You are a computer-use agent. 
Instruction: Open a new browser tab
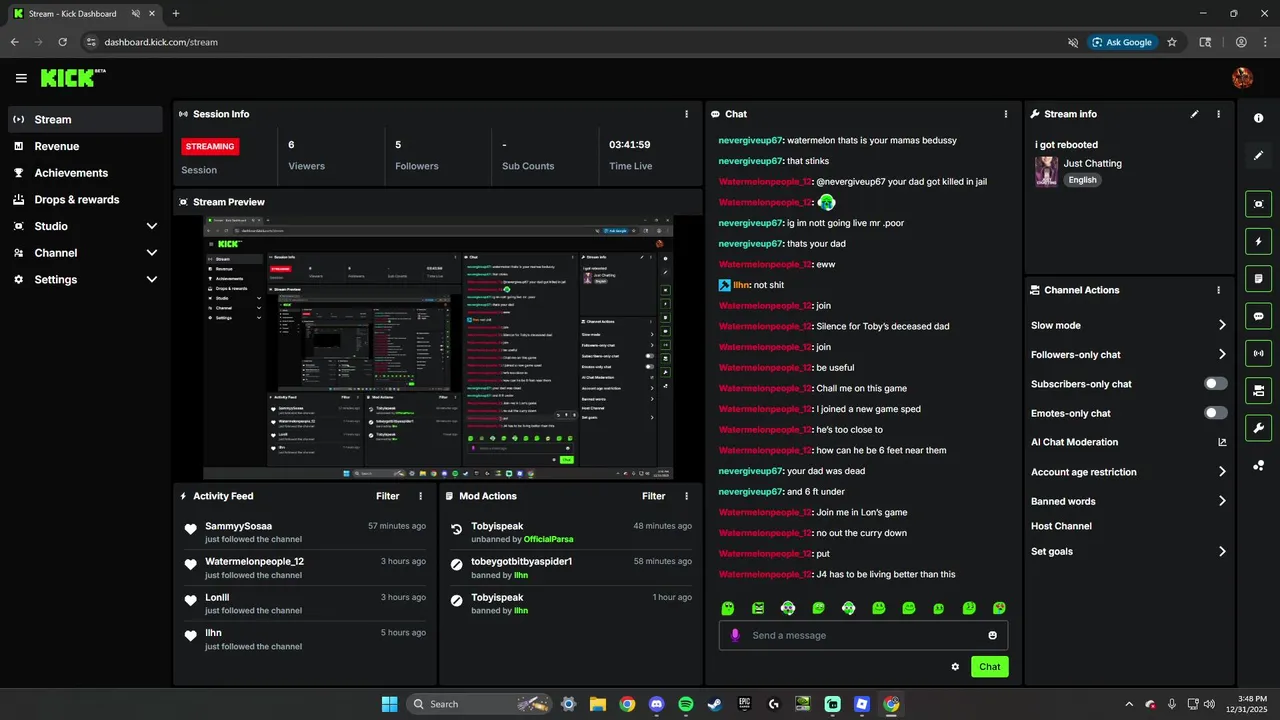(176, 14)
